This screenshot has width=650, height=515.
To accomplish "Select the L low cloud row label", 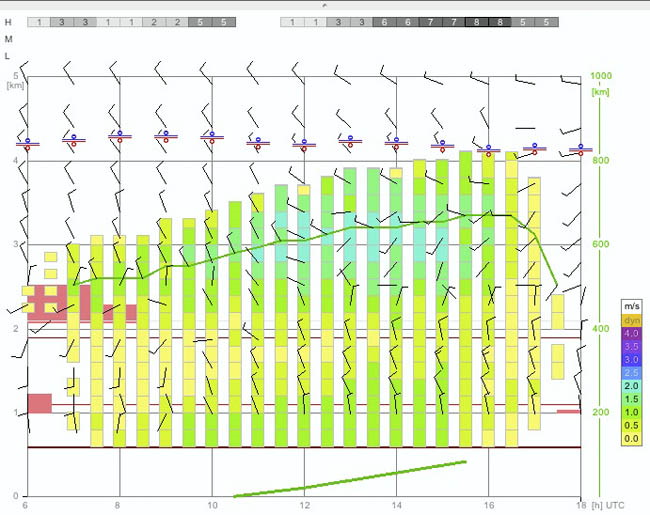I will click(7, 56).
